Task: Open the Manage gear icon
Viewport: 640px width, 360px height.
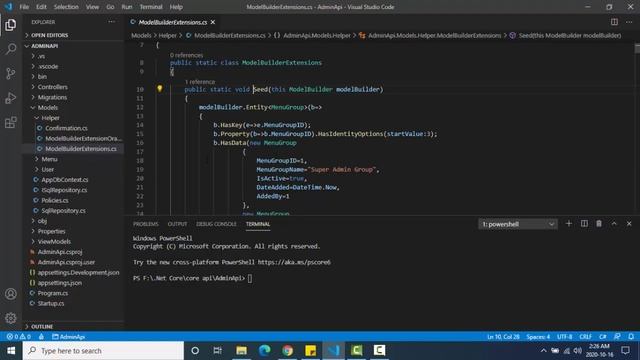Action: [x=11, y=318]
